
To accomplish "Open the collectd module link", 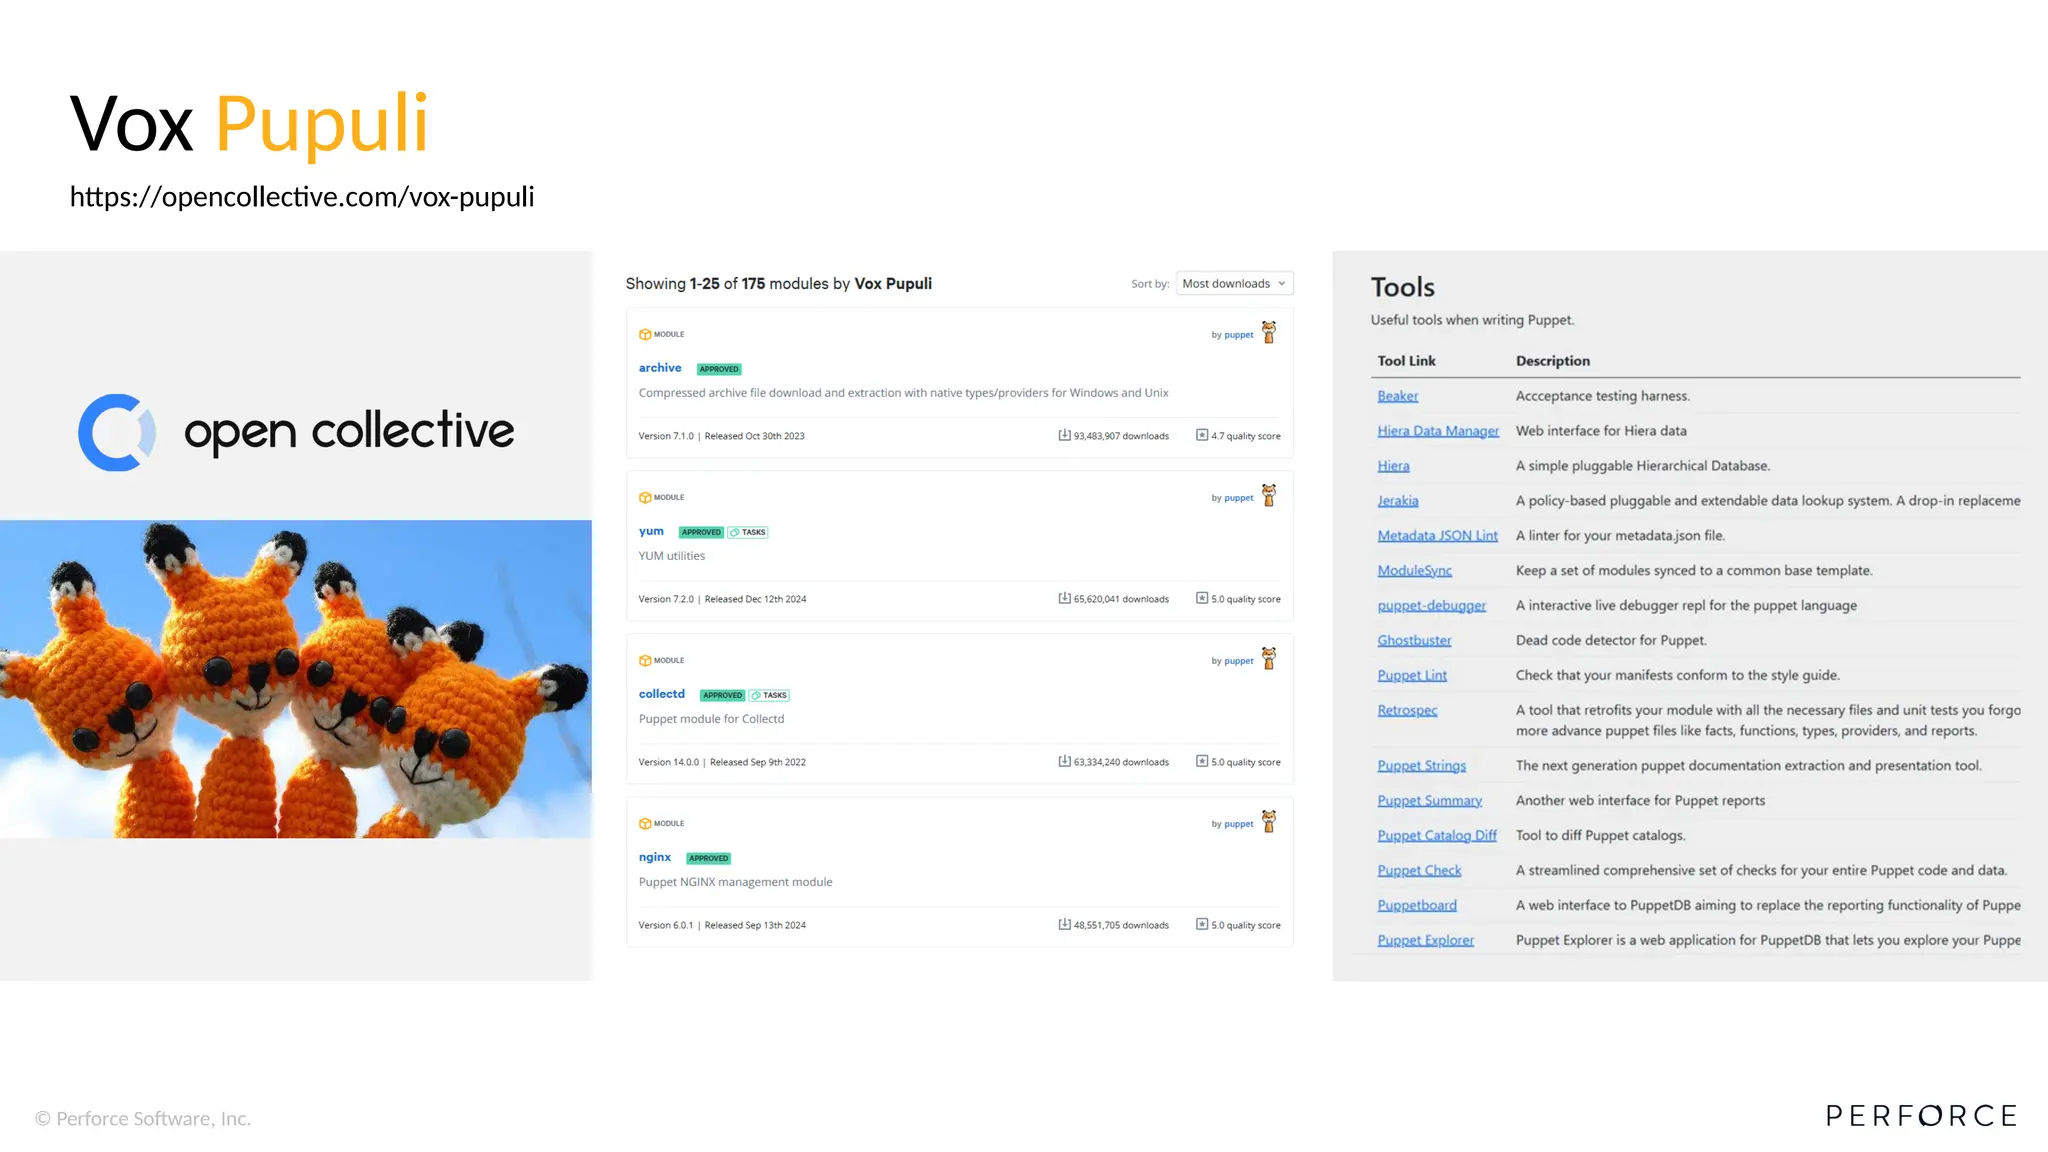I will coord(662,694).
